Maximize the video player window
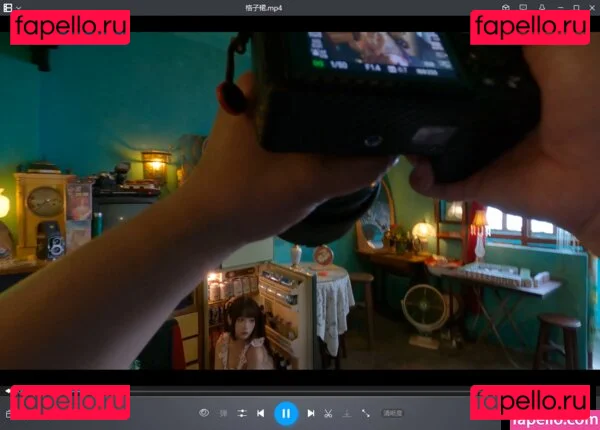The image size is (600, 430). (x=574, y=8)
